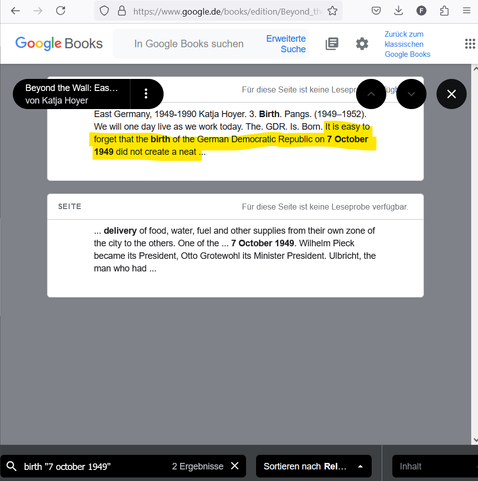Open the tracking protection shield icon
This screenshot has height=481, width=478.
point(104,11)
